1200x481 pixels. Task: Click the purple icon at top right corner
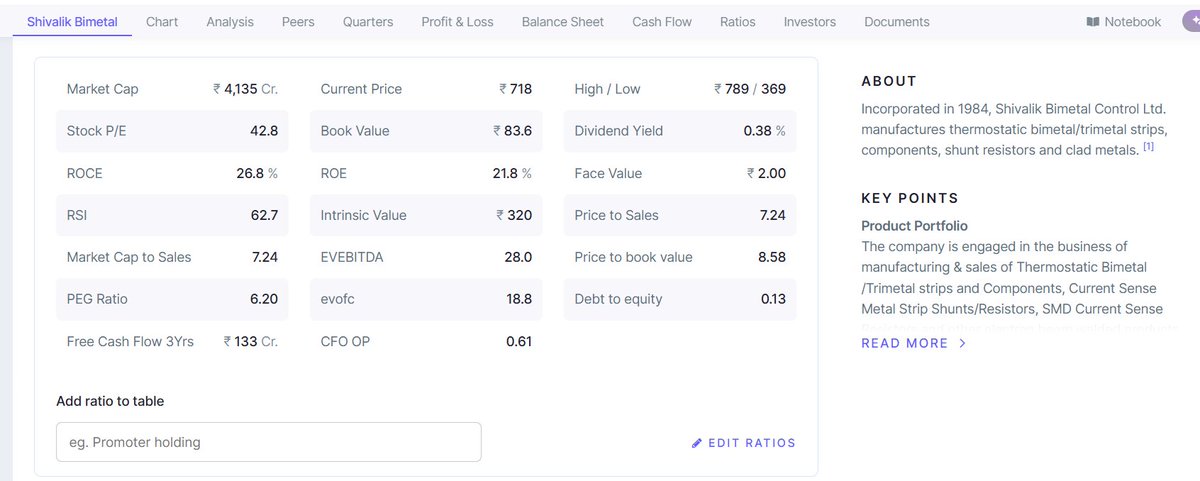click(x=1191, y=21)
